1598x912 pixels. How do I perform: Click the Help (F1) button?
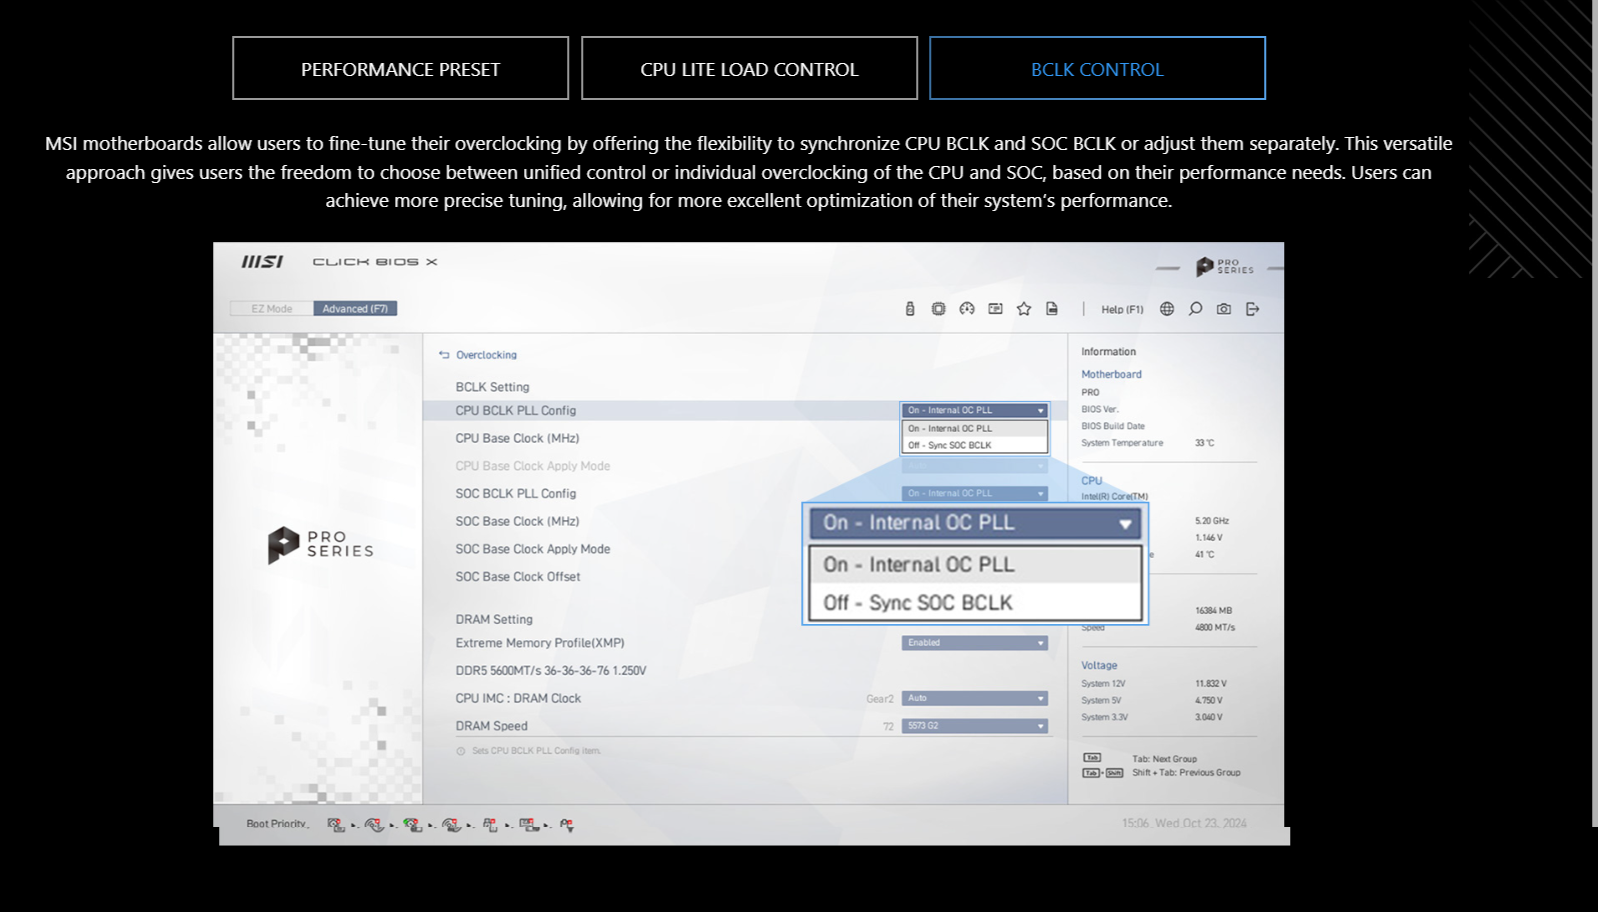coord(1122,310)
